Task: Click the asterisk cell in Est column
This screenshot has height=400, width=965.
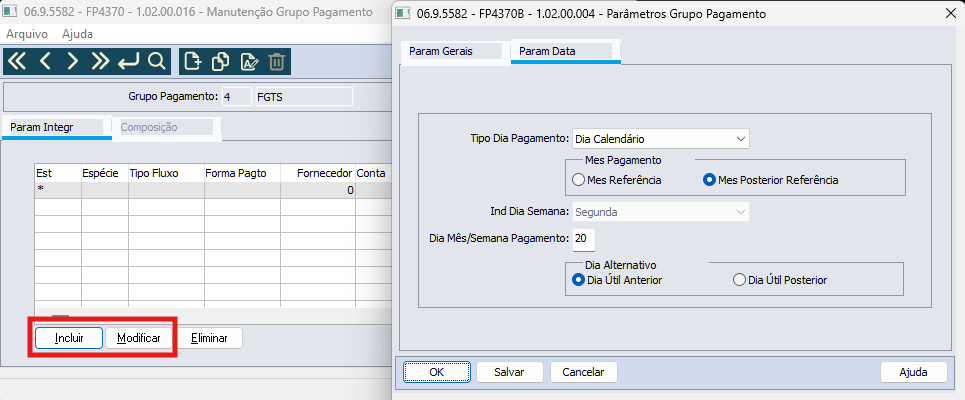Action: tap(58, 190)
